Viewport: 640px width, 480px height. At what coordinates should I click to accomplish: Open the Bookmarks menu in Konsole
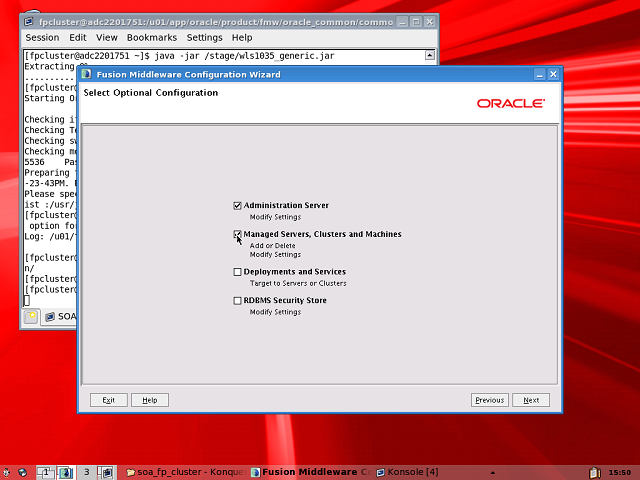(152, 38)
